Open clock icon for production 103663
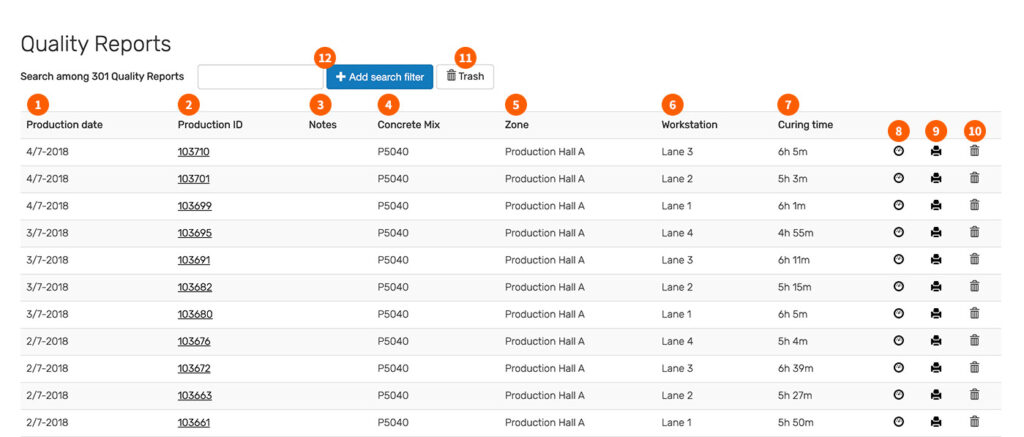The width and height of the screenshot is (1024, 437). (899, 395)
